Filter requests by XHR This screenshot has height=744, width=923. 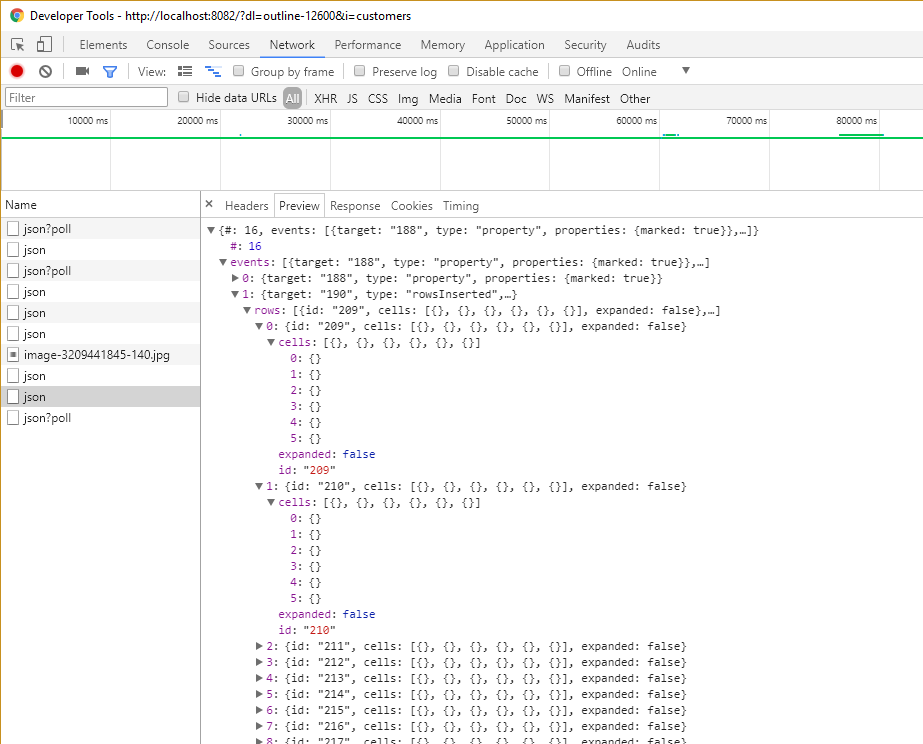(326, 98)
